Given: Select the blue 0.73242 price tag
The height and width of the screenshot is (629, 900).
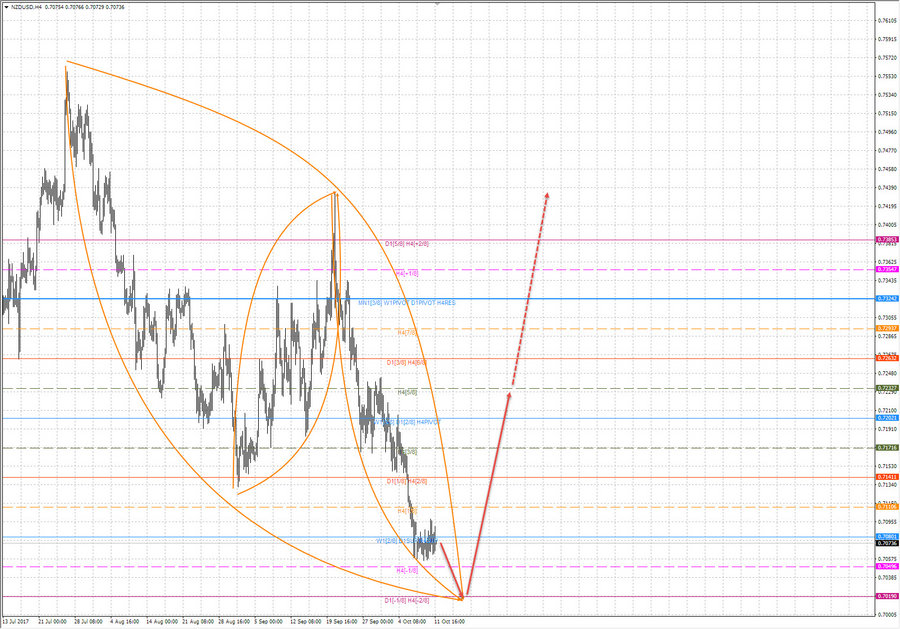Looking at the screenshot, I should tap(887, 298).
